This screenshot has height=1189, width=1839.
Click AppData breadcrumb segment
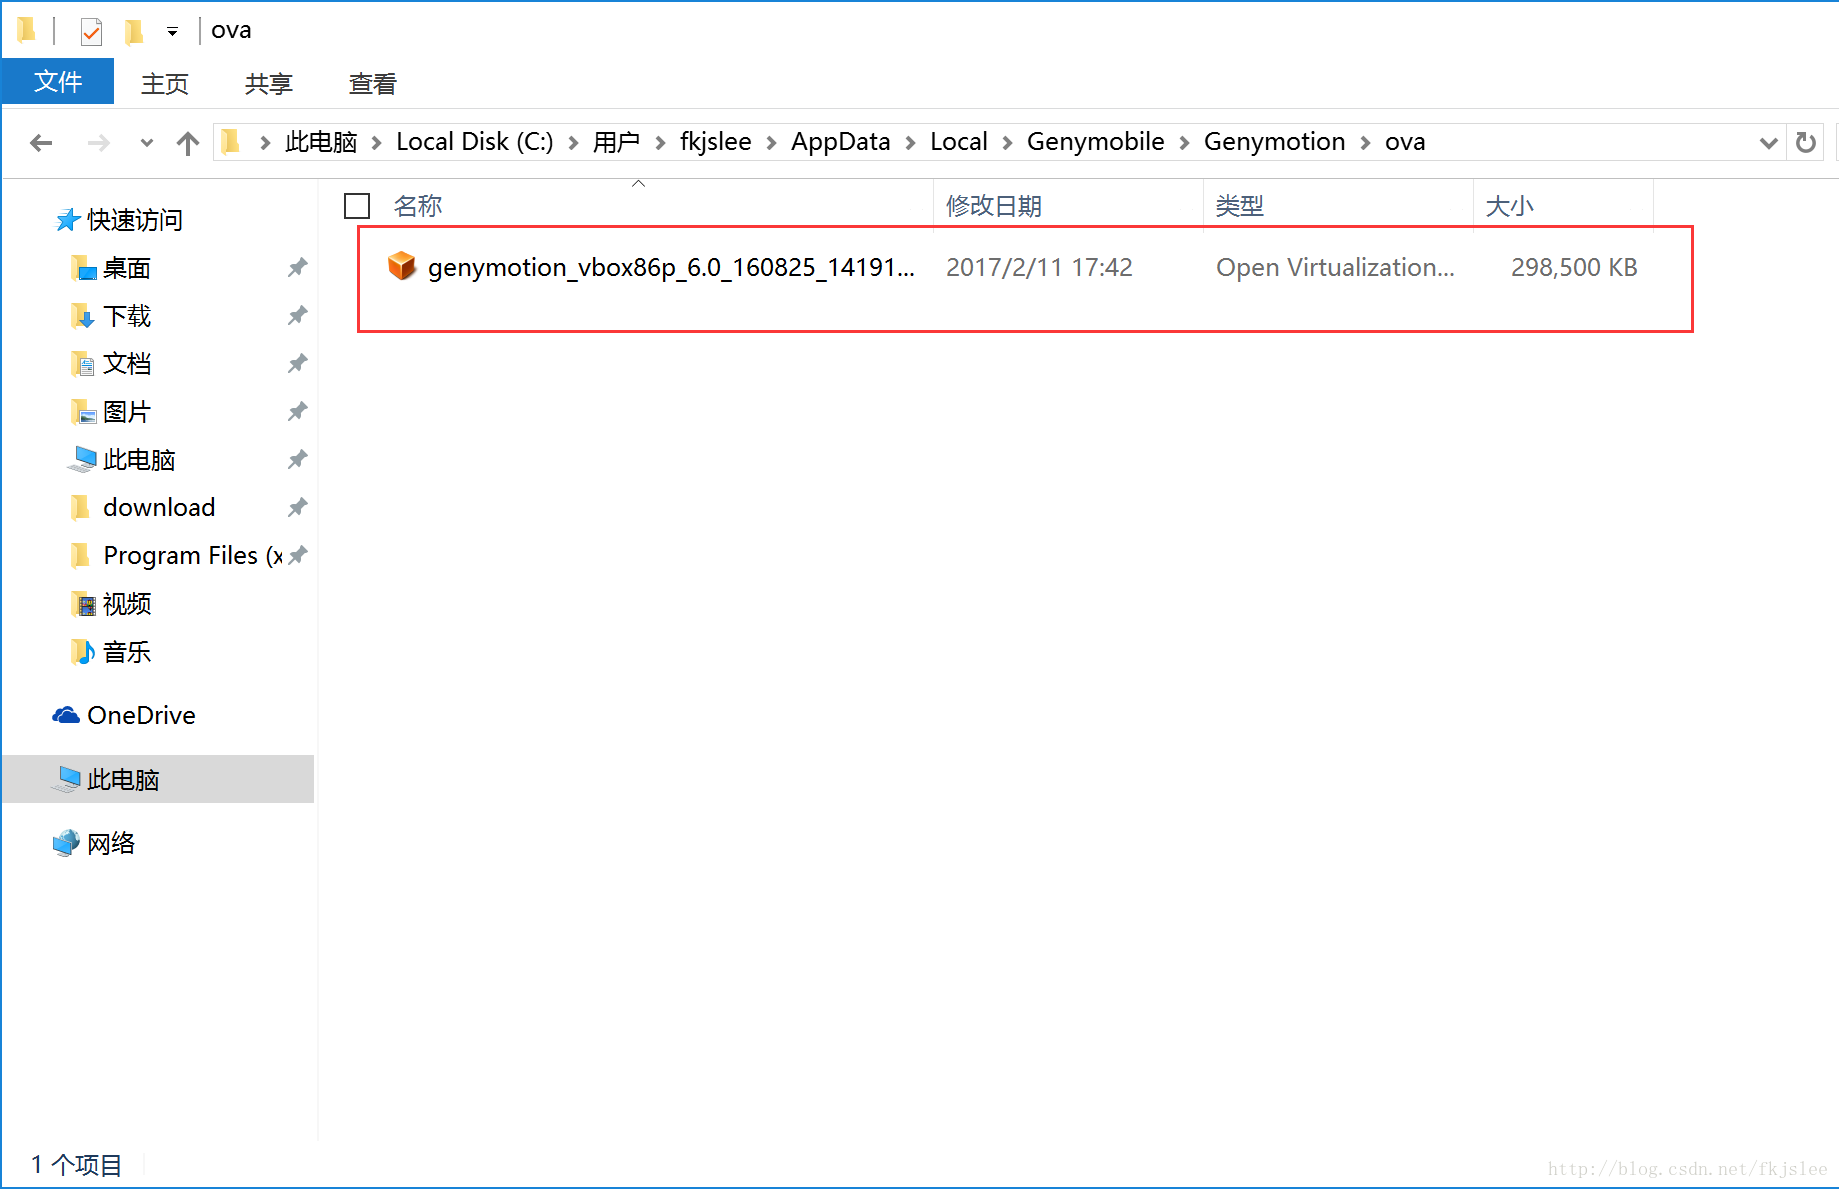[x=840, y=143]
